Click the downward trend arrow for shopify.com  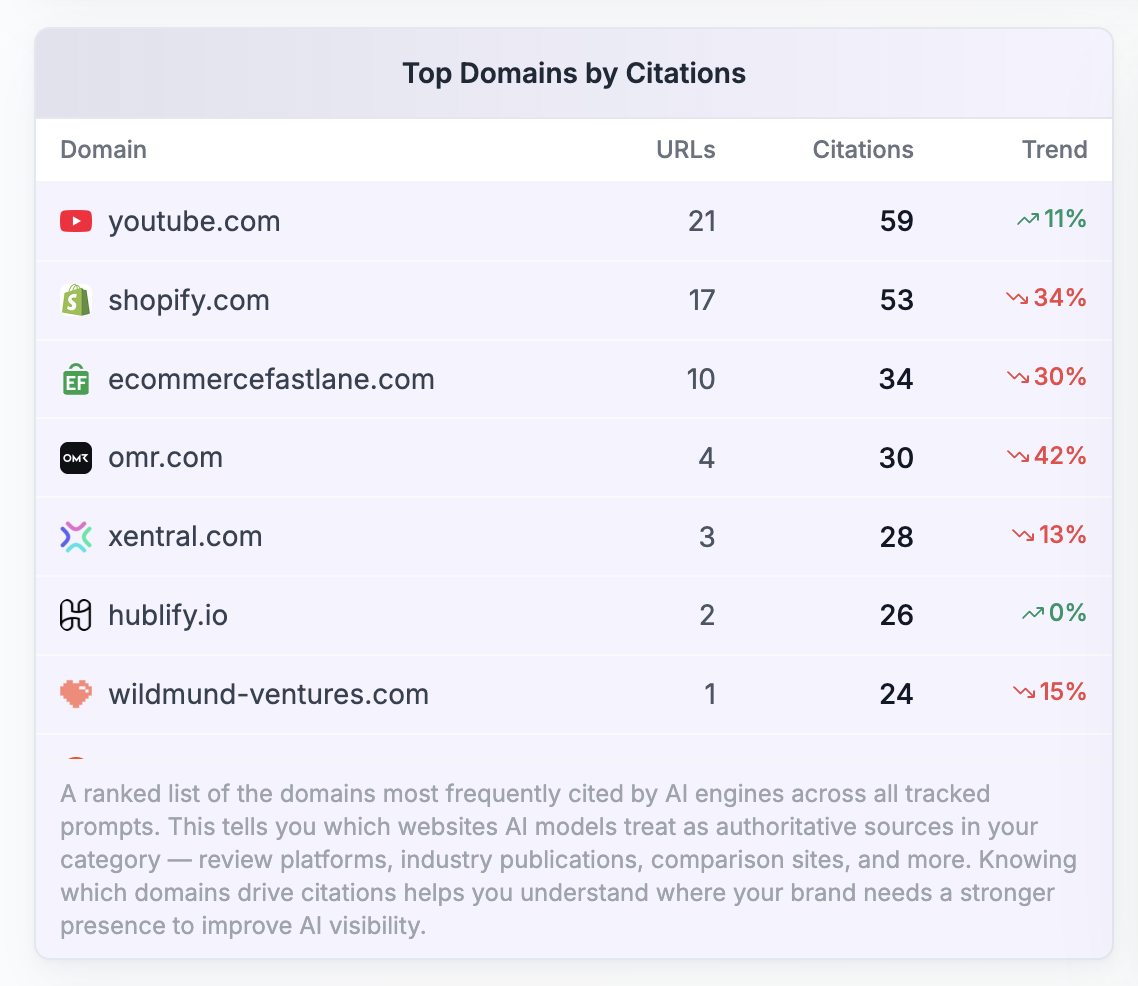pos(1017,298)
